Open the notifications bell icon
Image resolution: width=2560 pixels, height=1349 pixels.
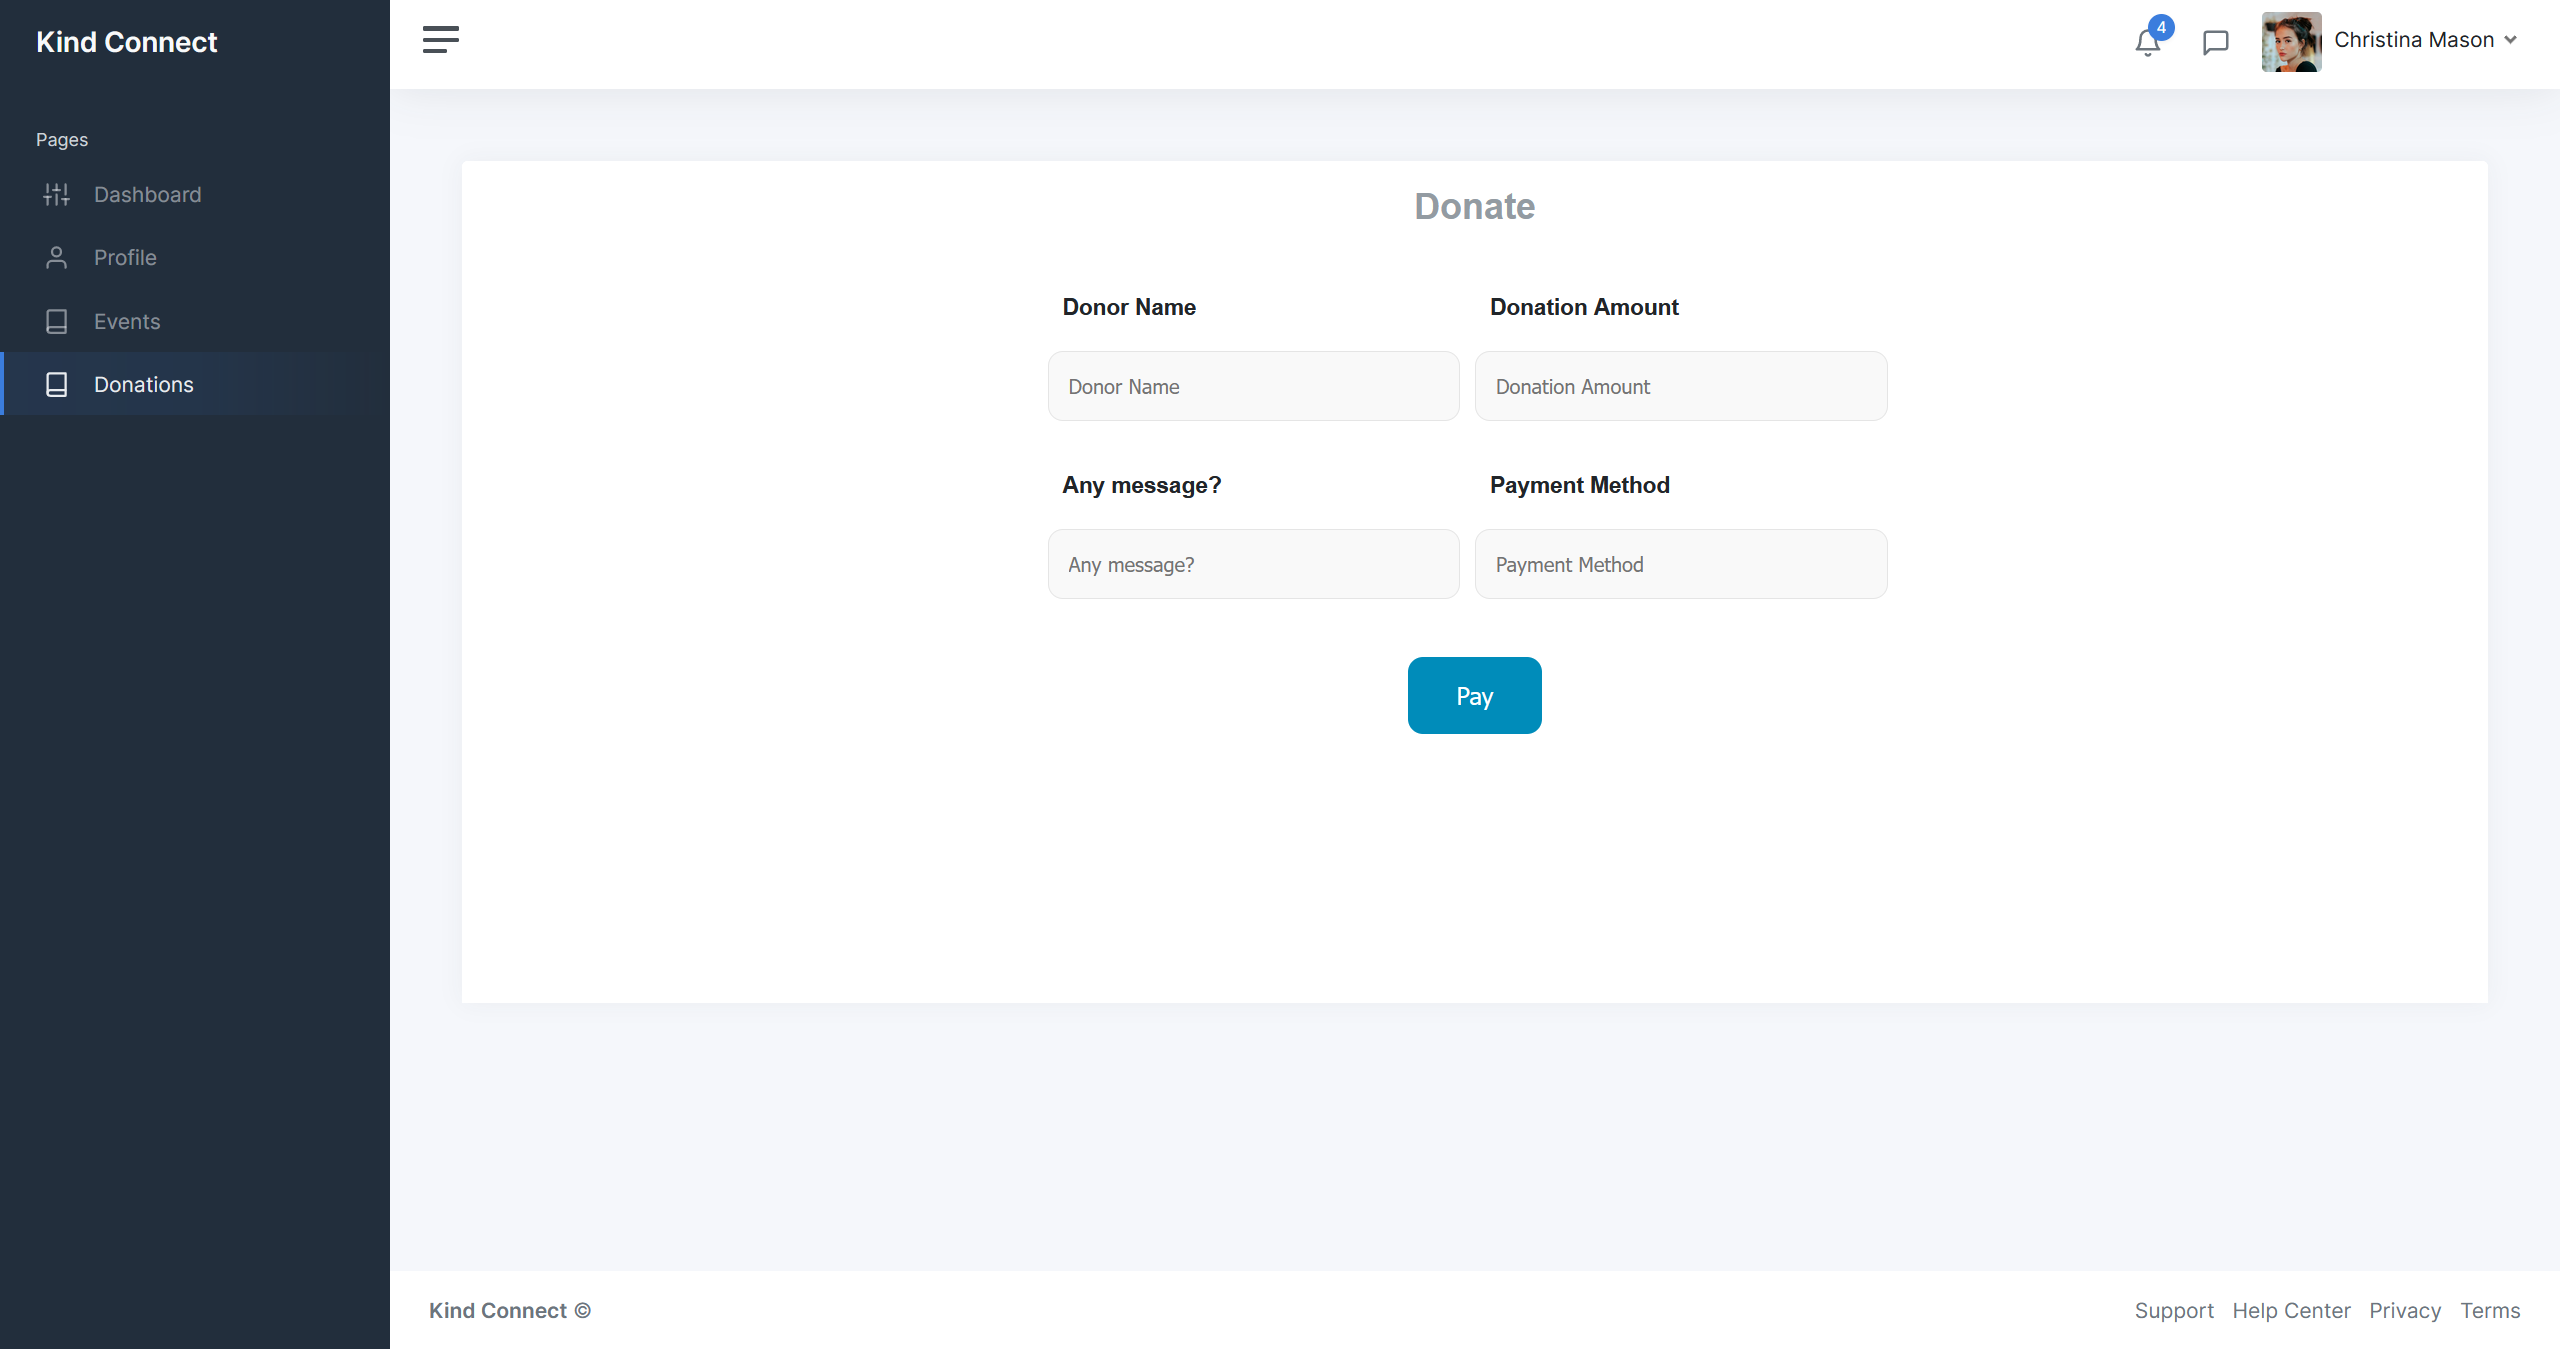pyautogui.click(x=2147, y=42)
